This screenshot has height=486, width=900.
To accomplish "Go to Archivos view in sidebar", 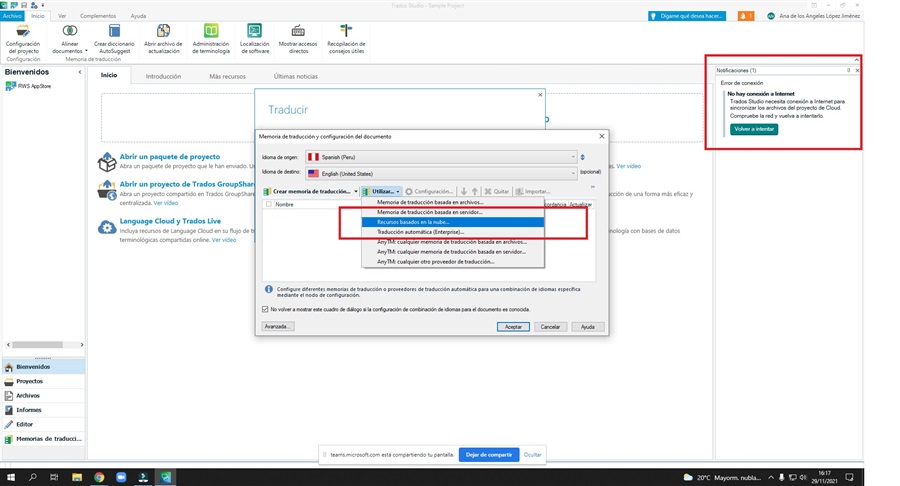I will coord(44,395).
